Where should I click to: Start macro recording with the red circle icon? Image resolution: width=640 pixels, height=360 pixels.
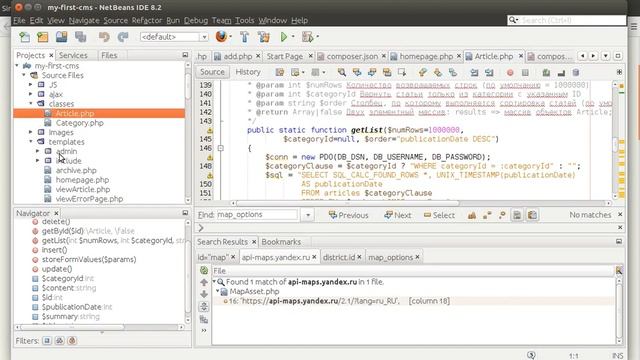coord(510,73)
